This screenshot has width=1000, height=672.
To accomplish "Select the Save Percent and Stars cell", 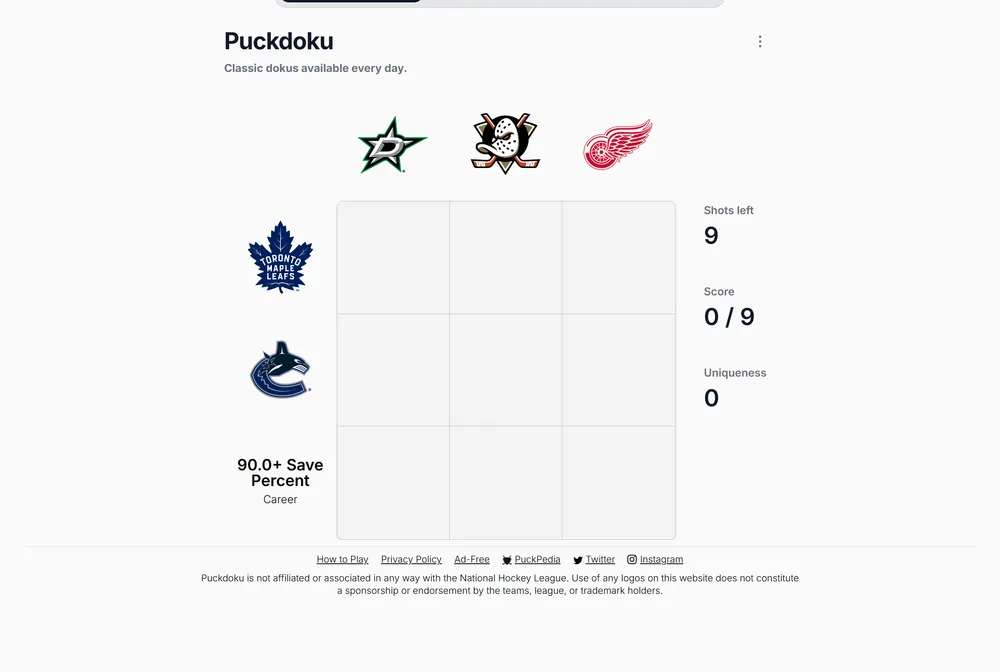I will coord(393,483).
